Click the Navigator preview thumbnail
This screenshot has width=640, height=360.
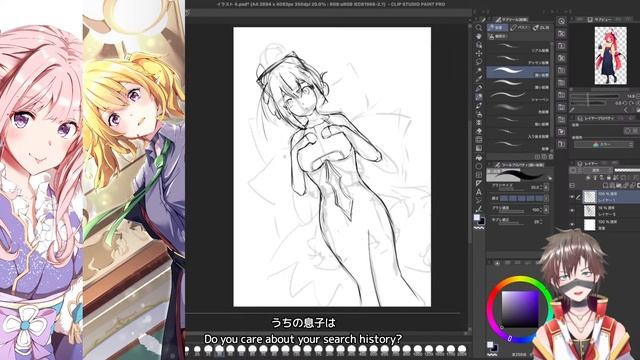coord(610,56)
